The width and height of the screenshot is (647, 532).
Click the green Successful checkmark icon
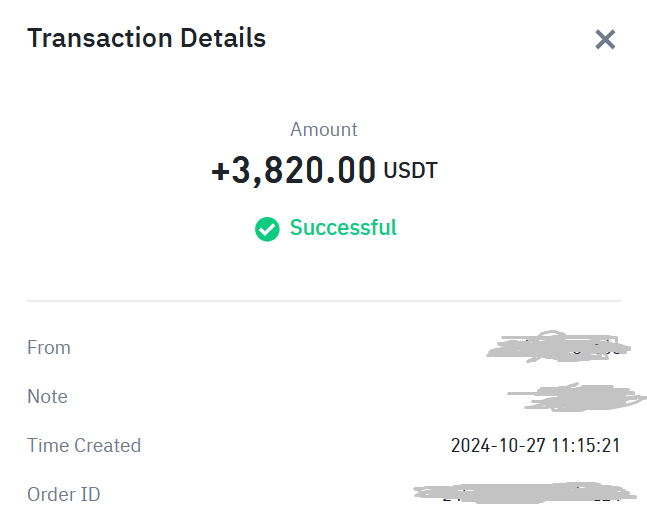267,229
